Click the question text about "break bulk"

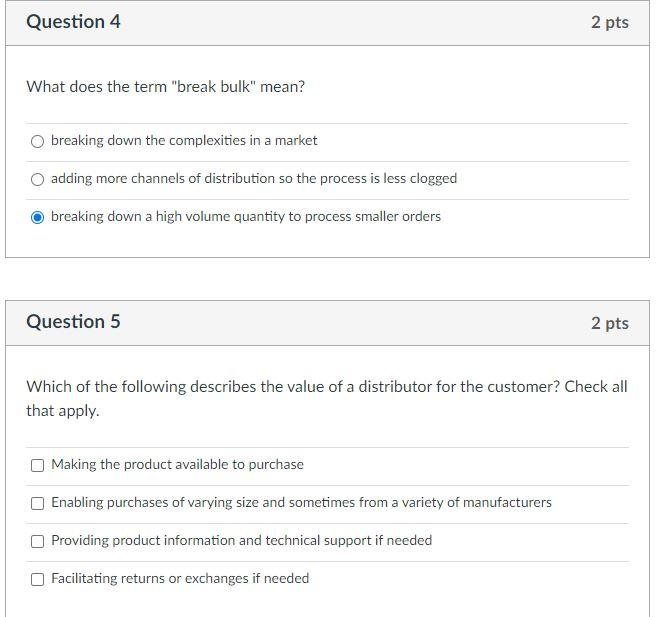[x=165, y=87]
